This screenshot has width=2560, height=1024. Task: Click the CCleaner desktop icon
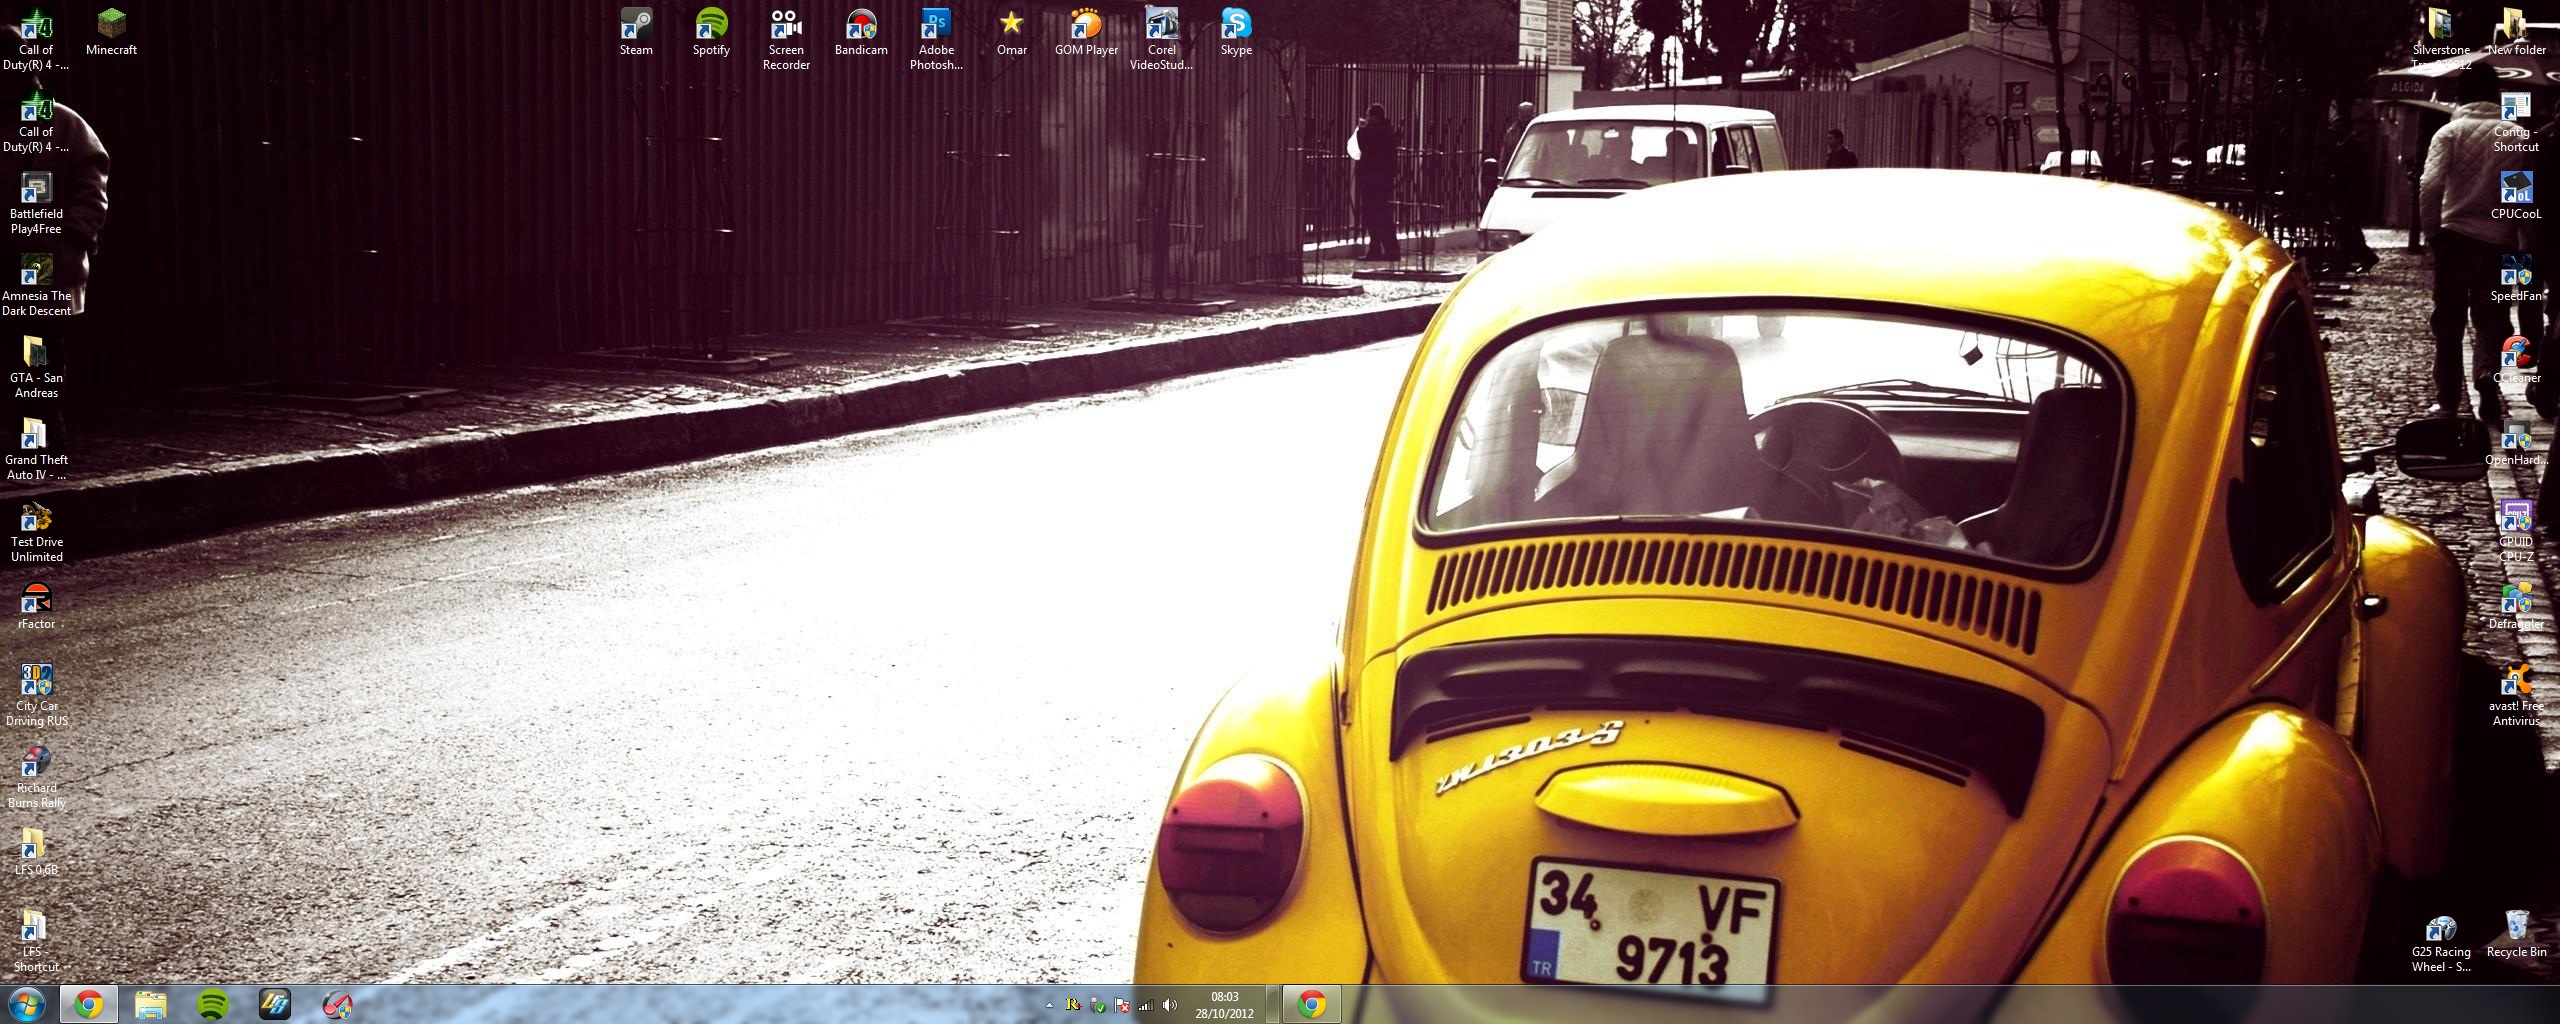(2516, 360)
